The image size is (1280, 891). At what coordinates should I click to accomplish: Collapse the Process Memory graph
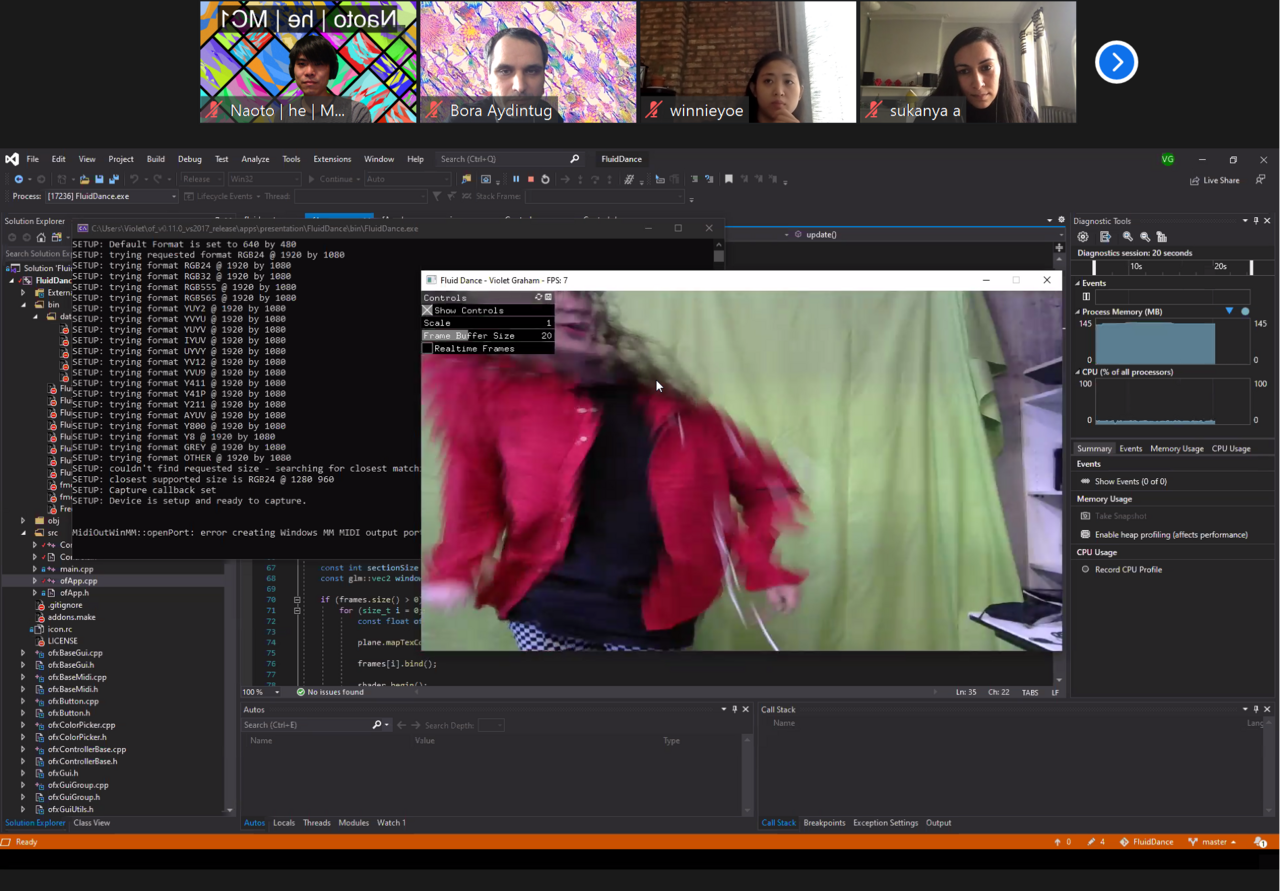pyautogui.click(x=1079, y=312)
